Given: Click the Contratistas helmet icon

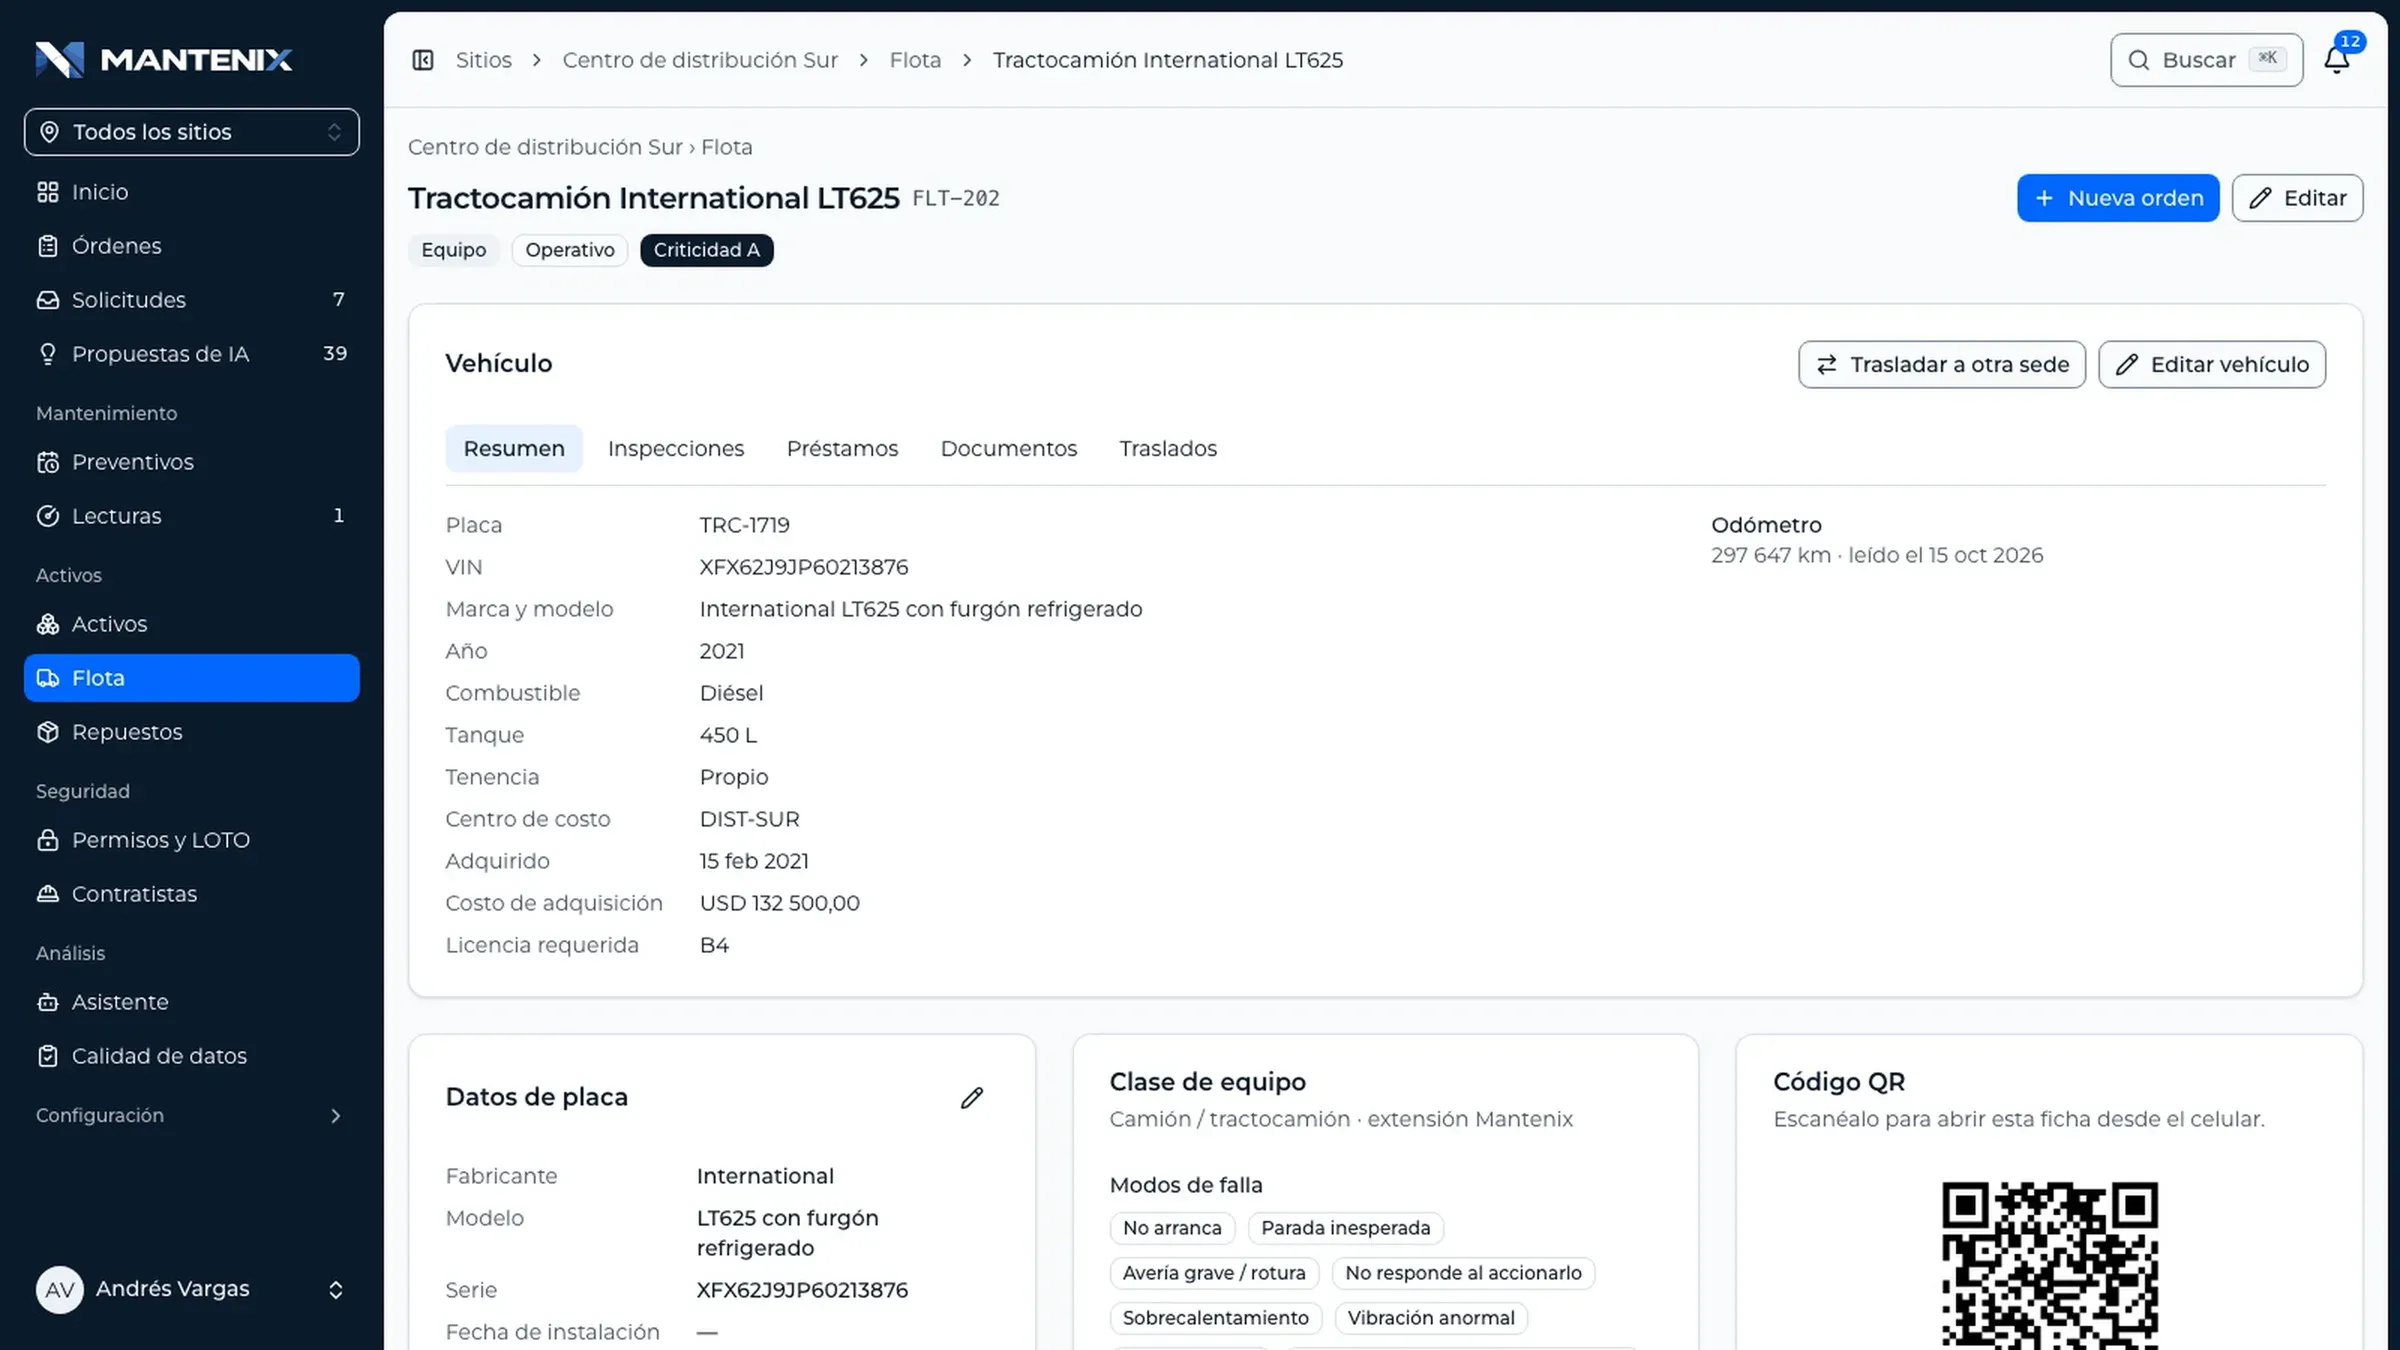Looking at the screenshot, I should (x=48, y=894).
